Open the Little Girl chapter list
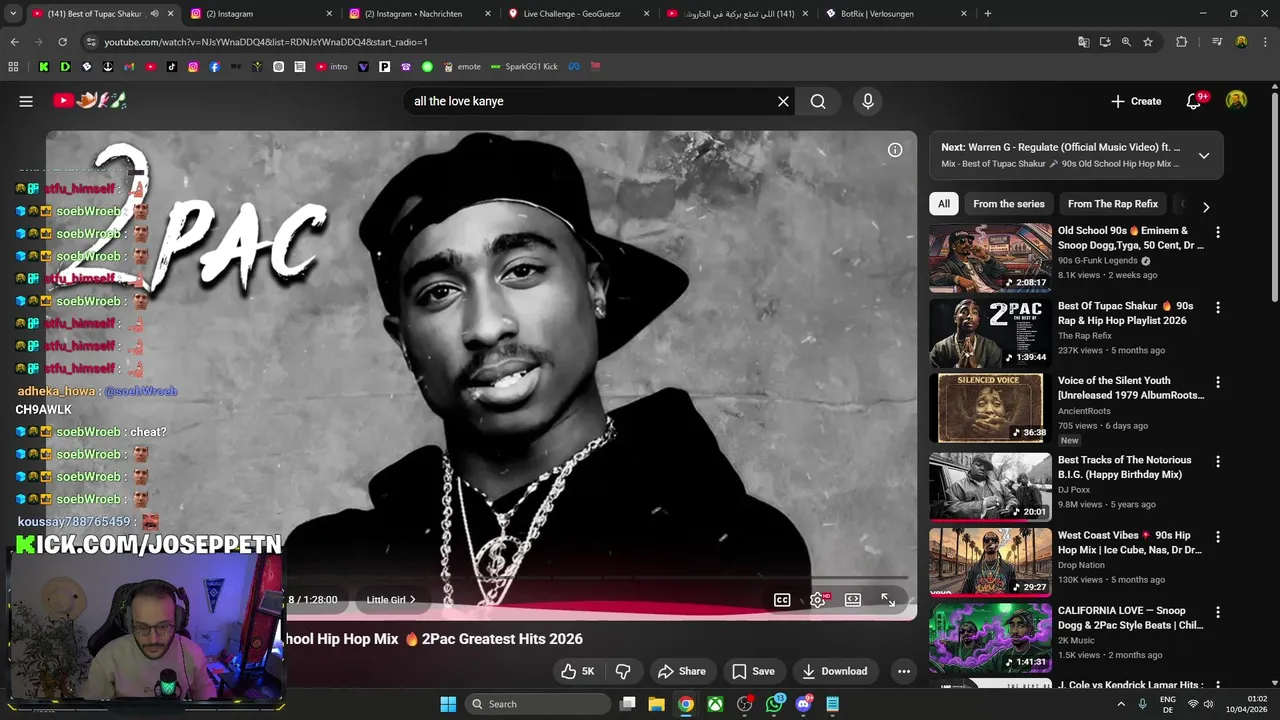 391,600
